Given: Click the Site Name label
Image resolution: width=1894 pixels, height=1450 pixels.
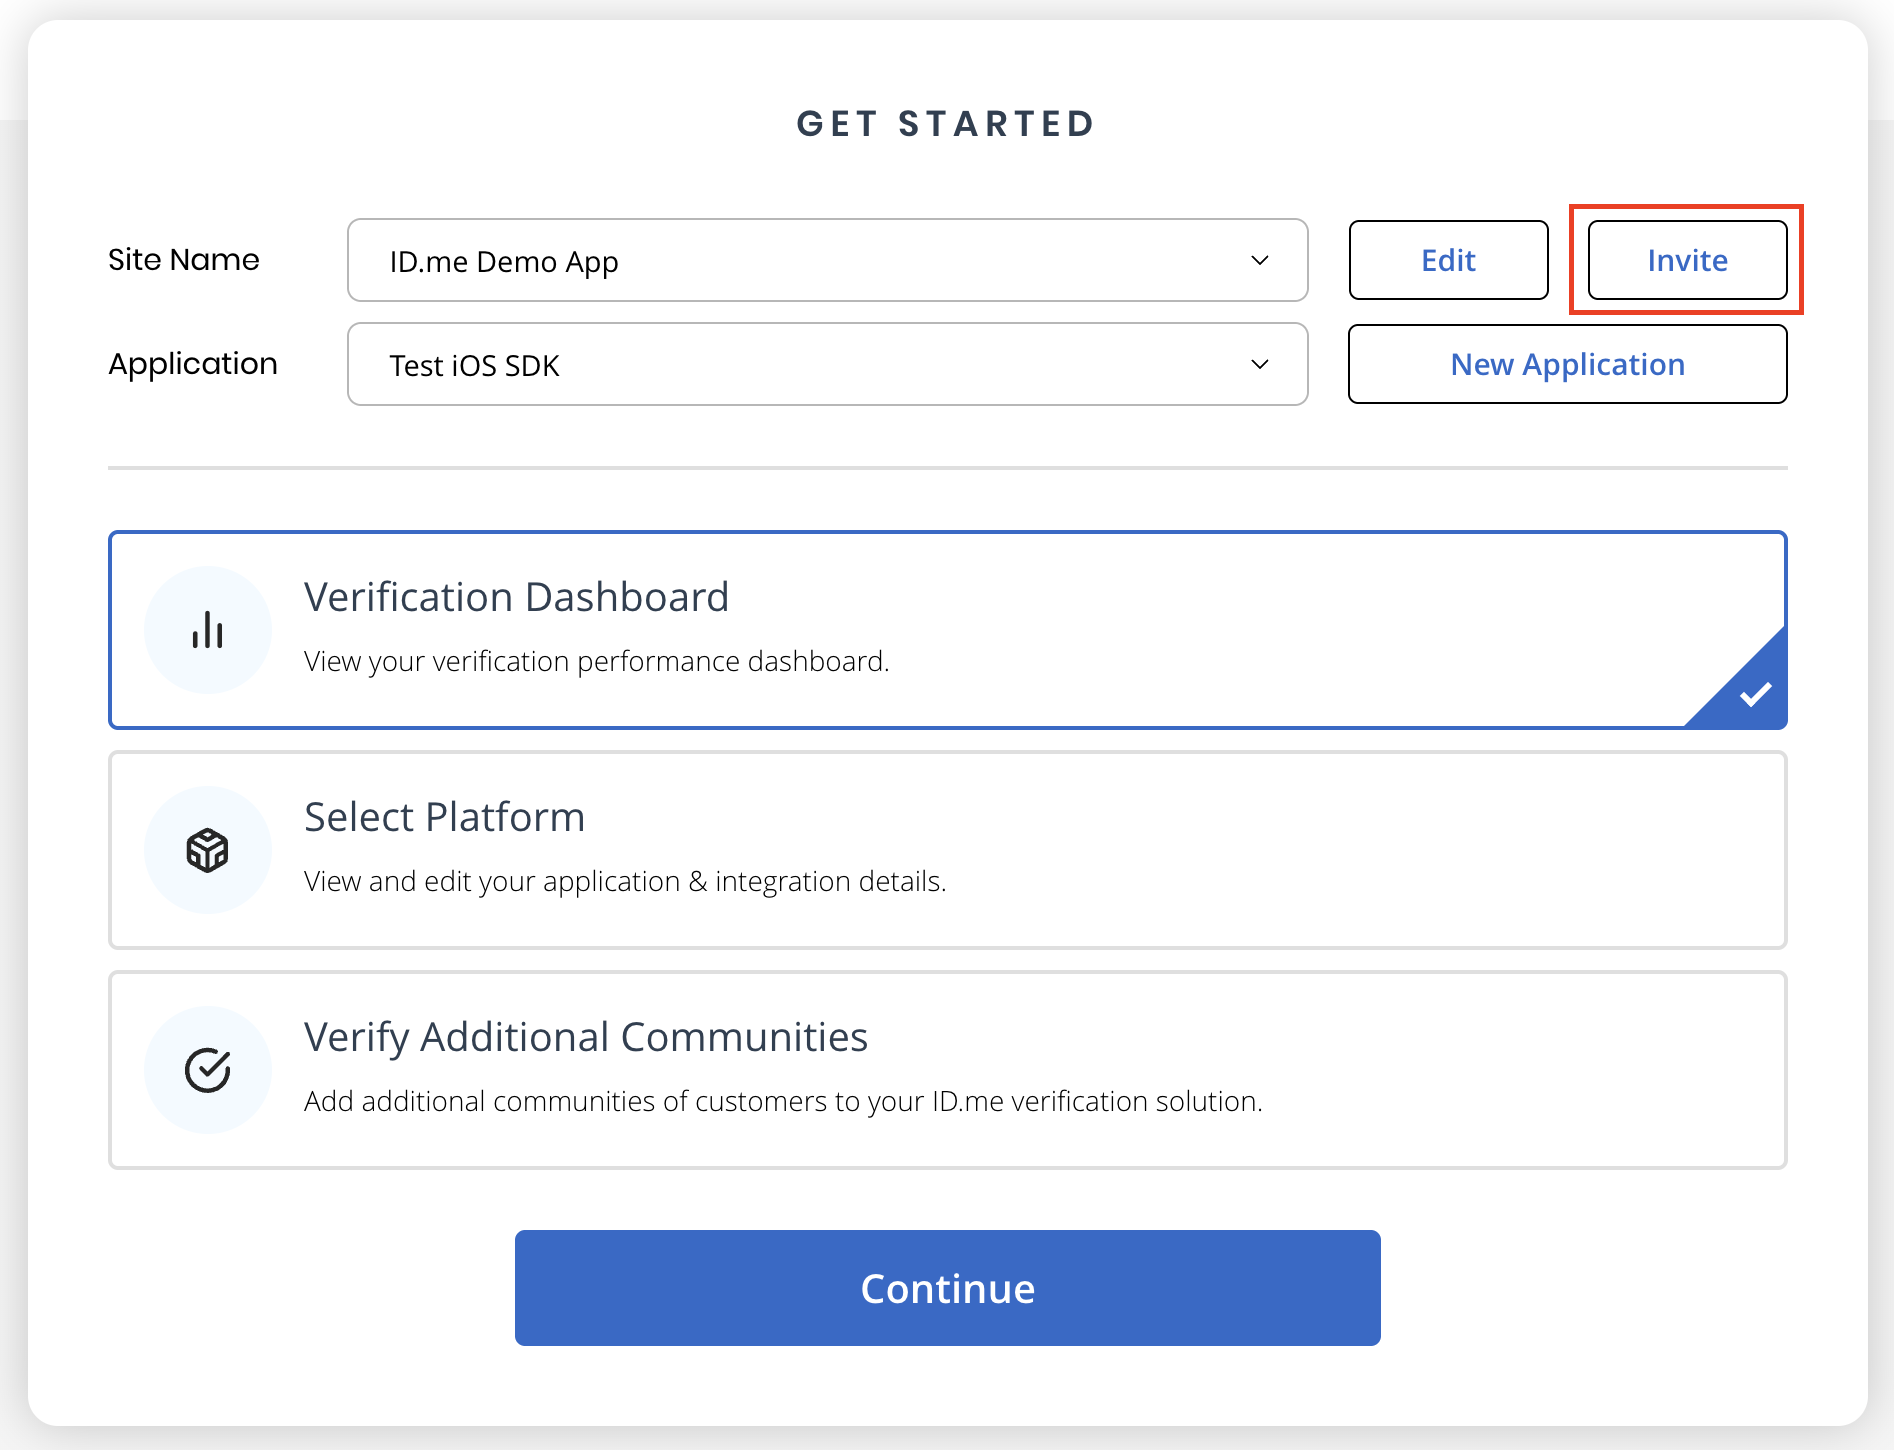Looking at the screenshot, I should (x=184, y=260).
